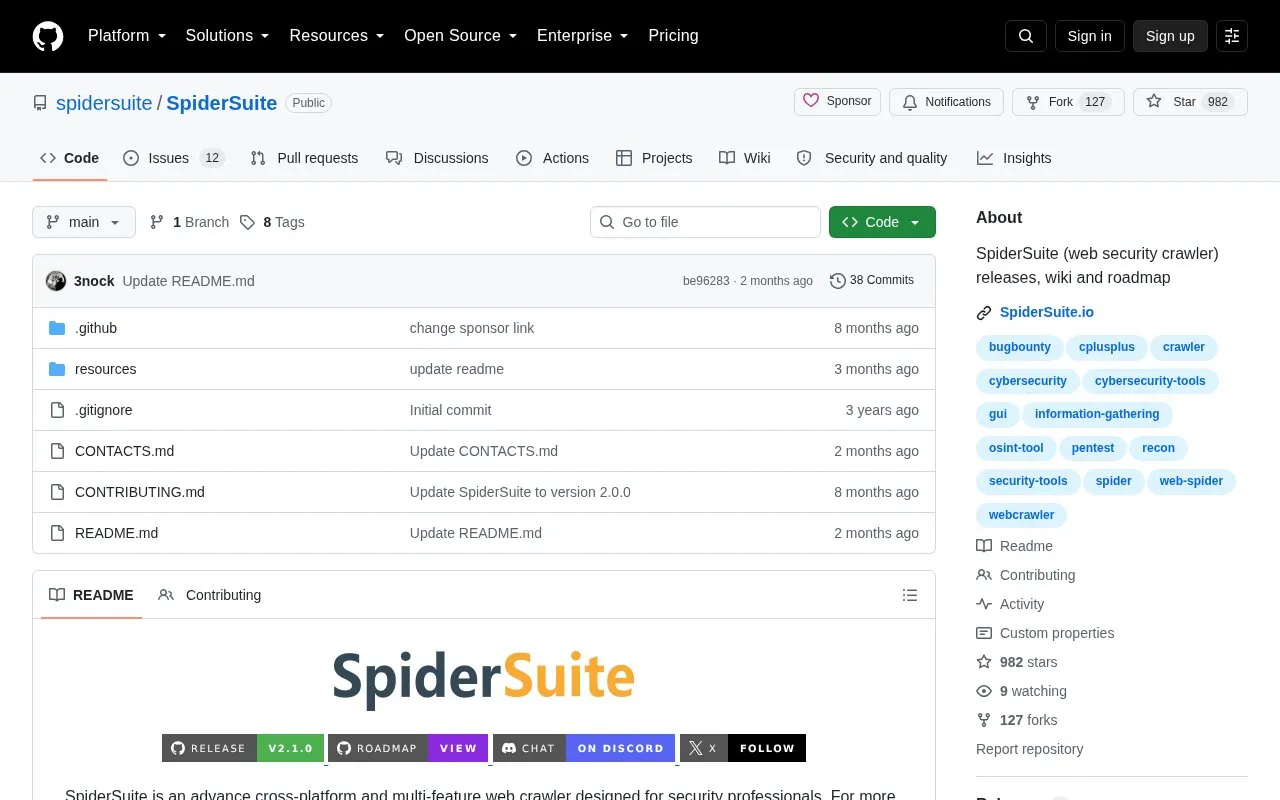Open the Notifications bell button
This screenshot has width=1280, height=800.
(946, 102)
